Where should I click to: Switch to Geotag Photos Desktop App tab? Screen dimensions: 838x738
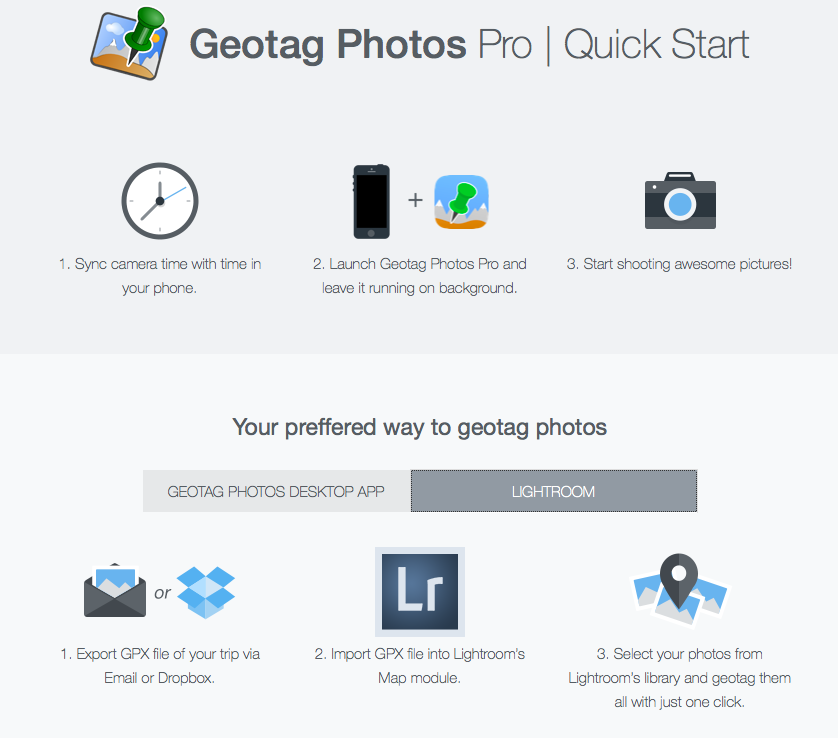pyautogui.click(x=276, y=492)
